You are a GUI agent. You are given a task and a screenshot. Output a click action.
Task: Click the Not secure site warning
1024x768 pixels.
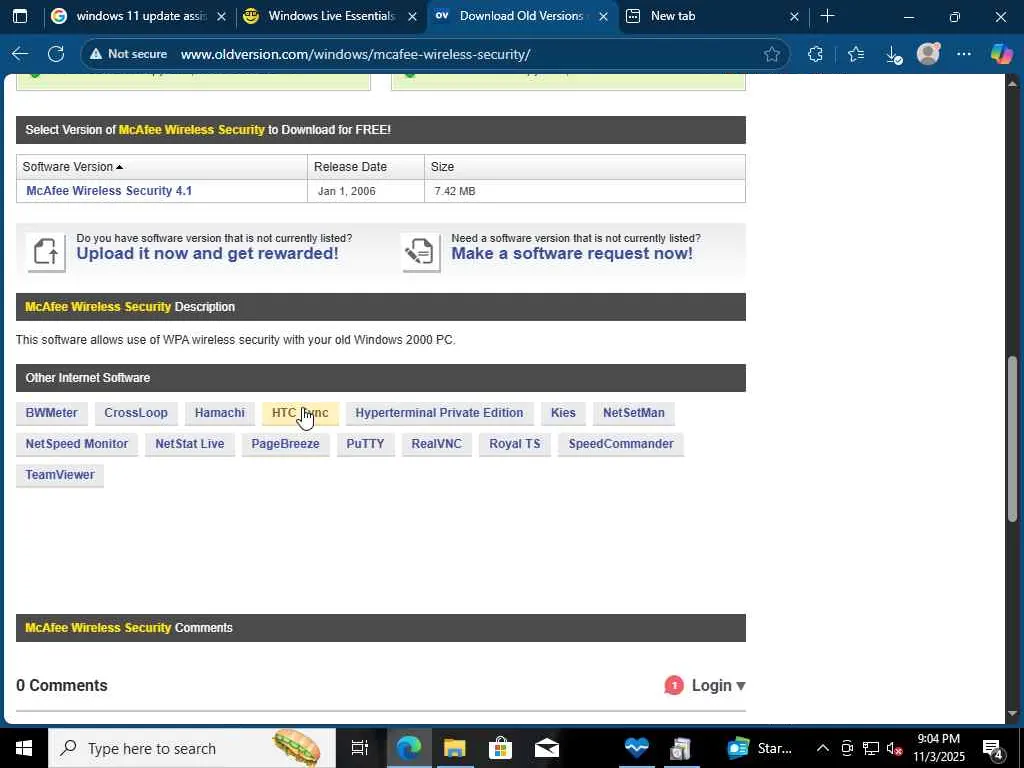point(129,54)
